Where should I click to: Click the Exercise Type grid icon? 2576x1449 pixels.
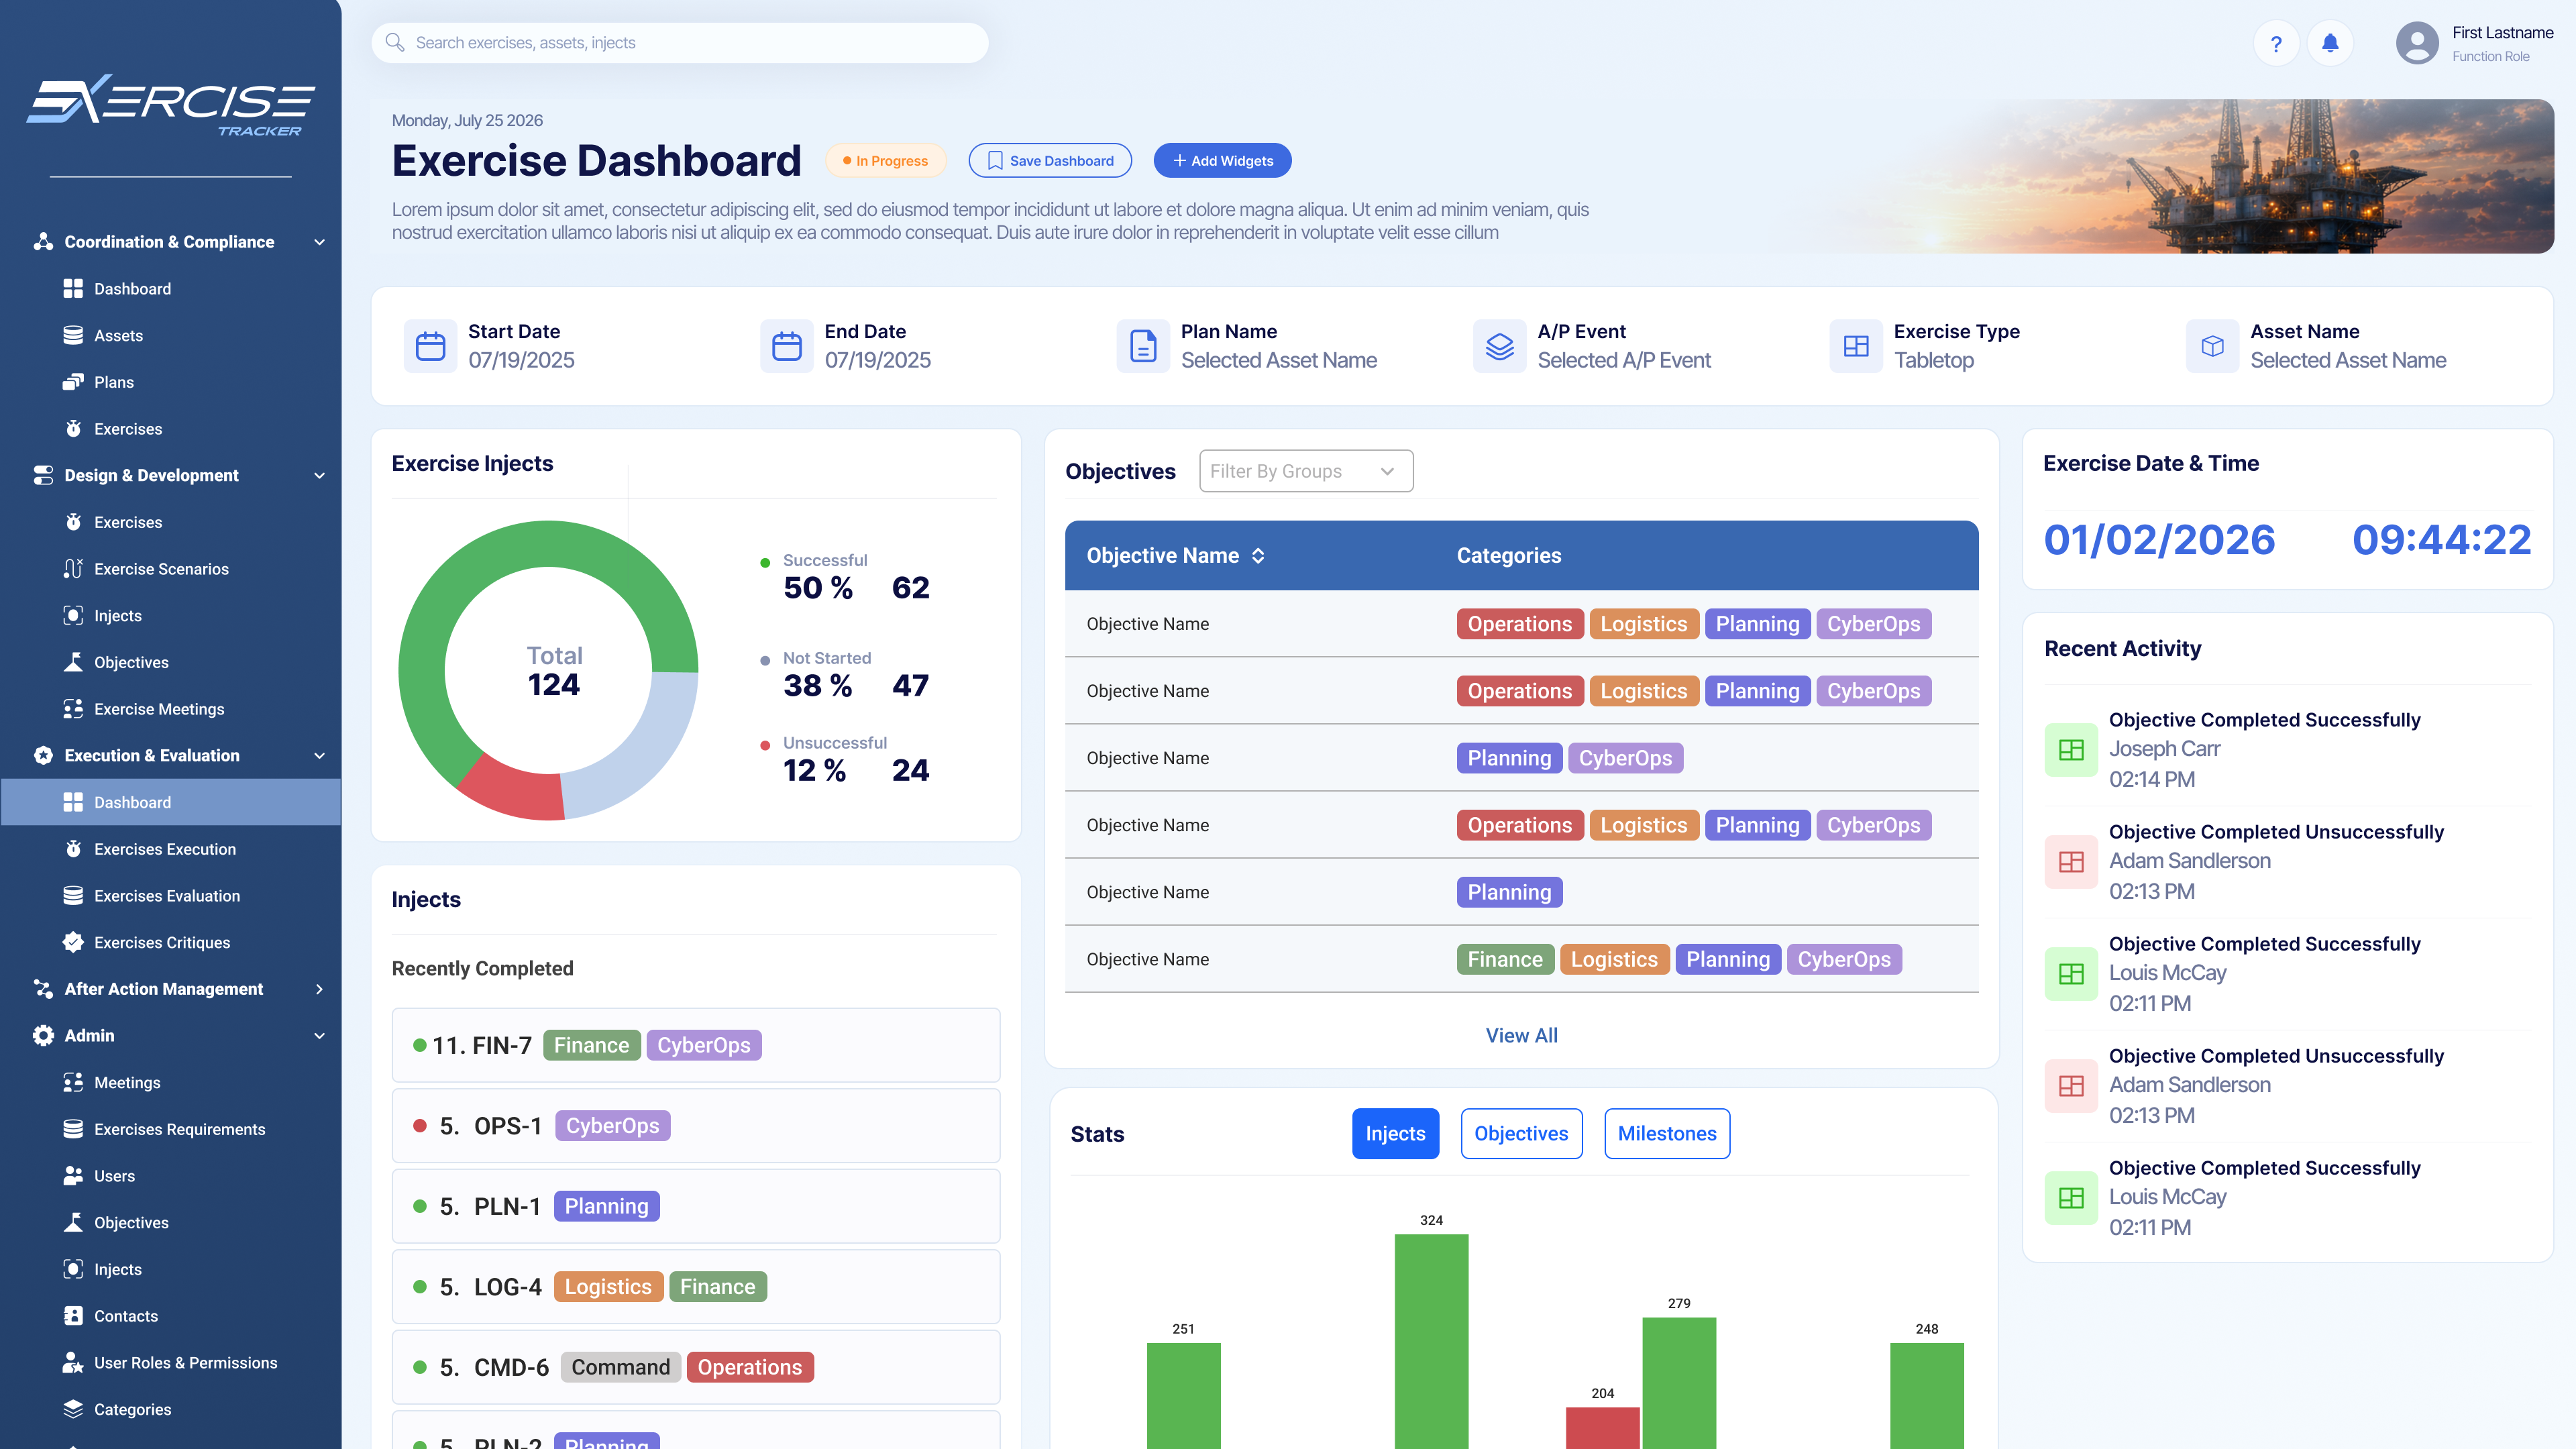point(1856,346)
